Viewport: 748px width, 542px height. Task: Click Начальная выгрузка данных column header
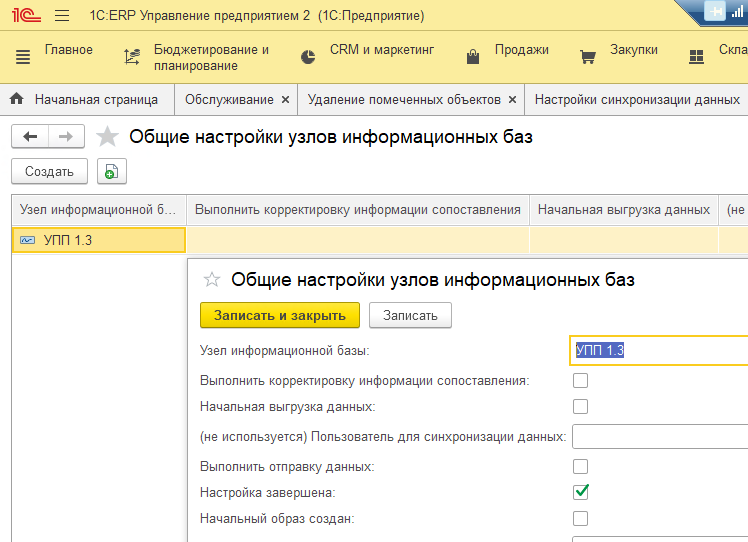pos(623,209)
